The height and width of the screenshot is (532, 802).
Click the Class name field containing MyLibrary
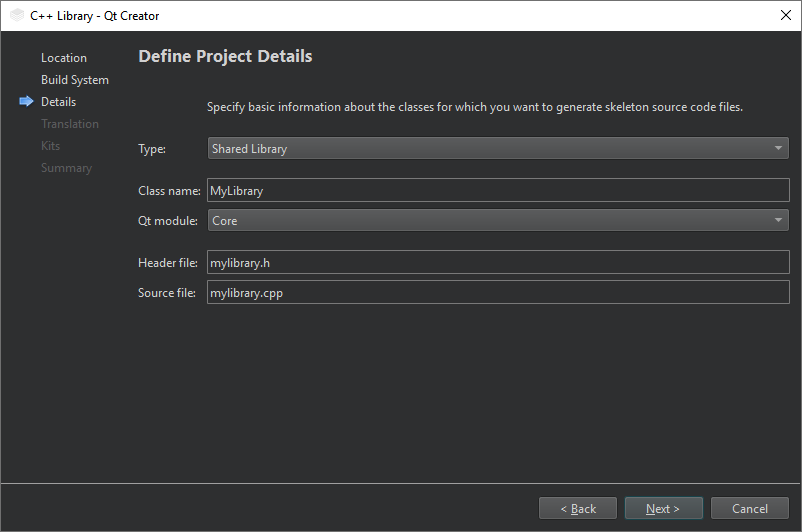[x=498, y=191]
